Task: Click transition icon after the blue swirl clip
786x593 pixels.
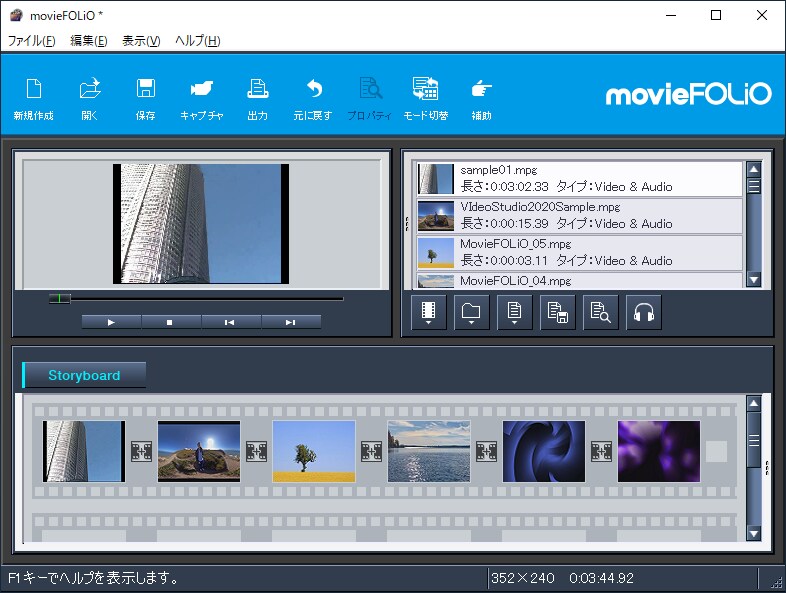Action: pos(602,451)
